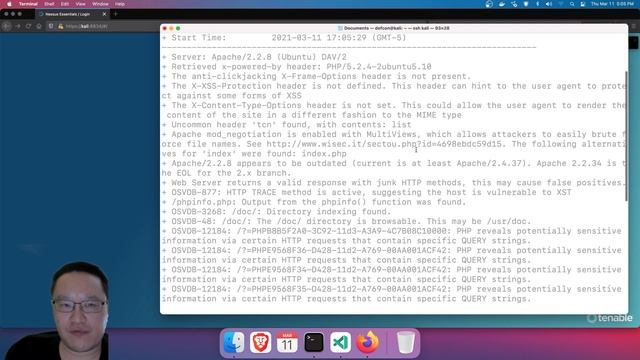Click the PHPE9568F36-D428-11d2 query string line
The width and height of the screenshot is (640, 360).
(391, 255)
